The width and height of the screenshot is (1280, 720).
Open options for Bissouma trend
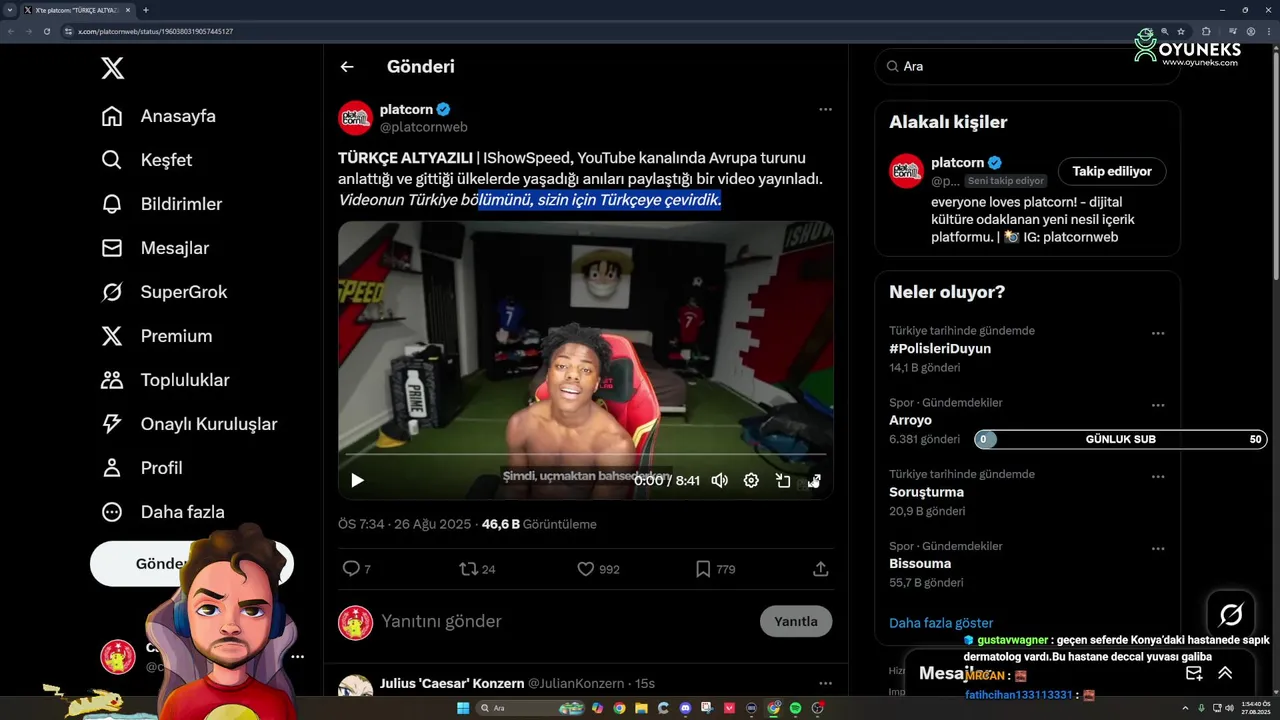[1158, 549]
